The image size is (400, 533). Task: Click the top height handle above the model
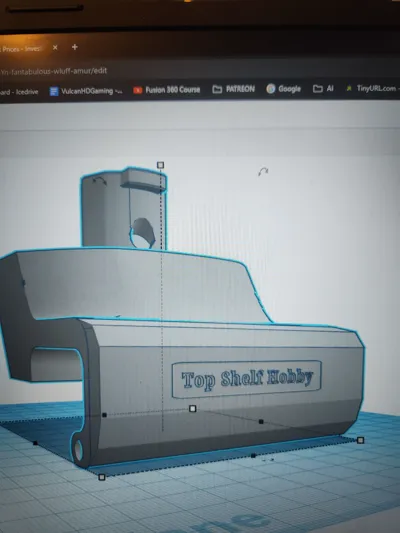tap(160, 165)
